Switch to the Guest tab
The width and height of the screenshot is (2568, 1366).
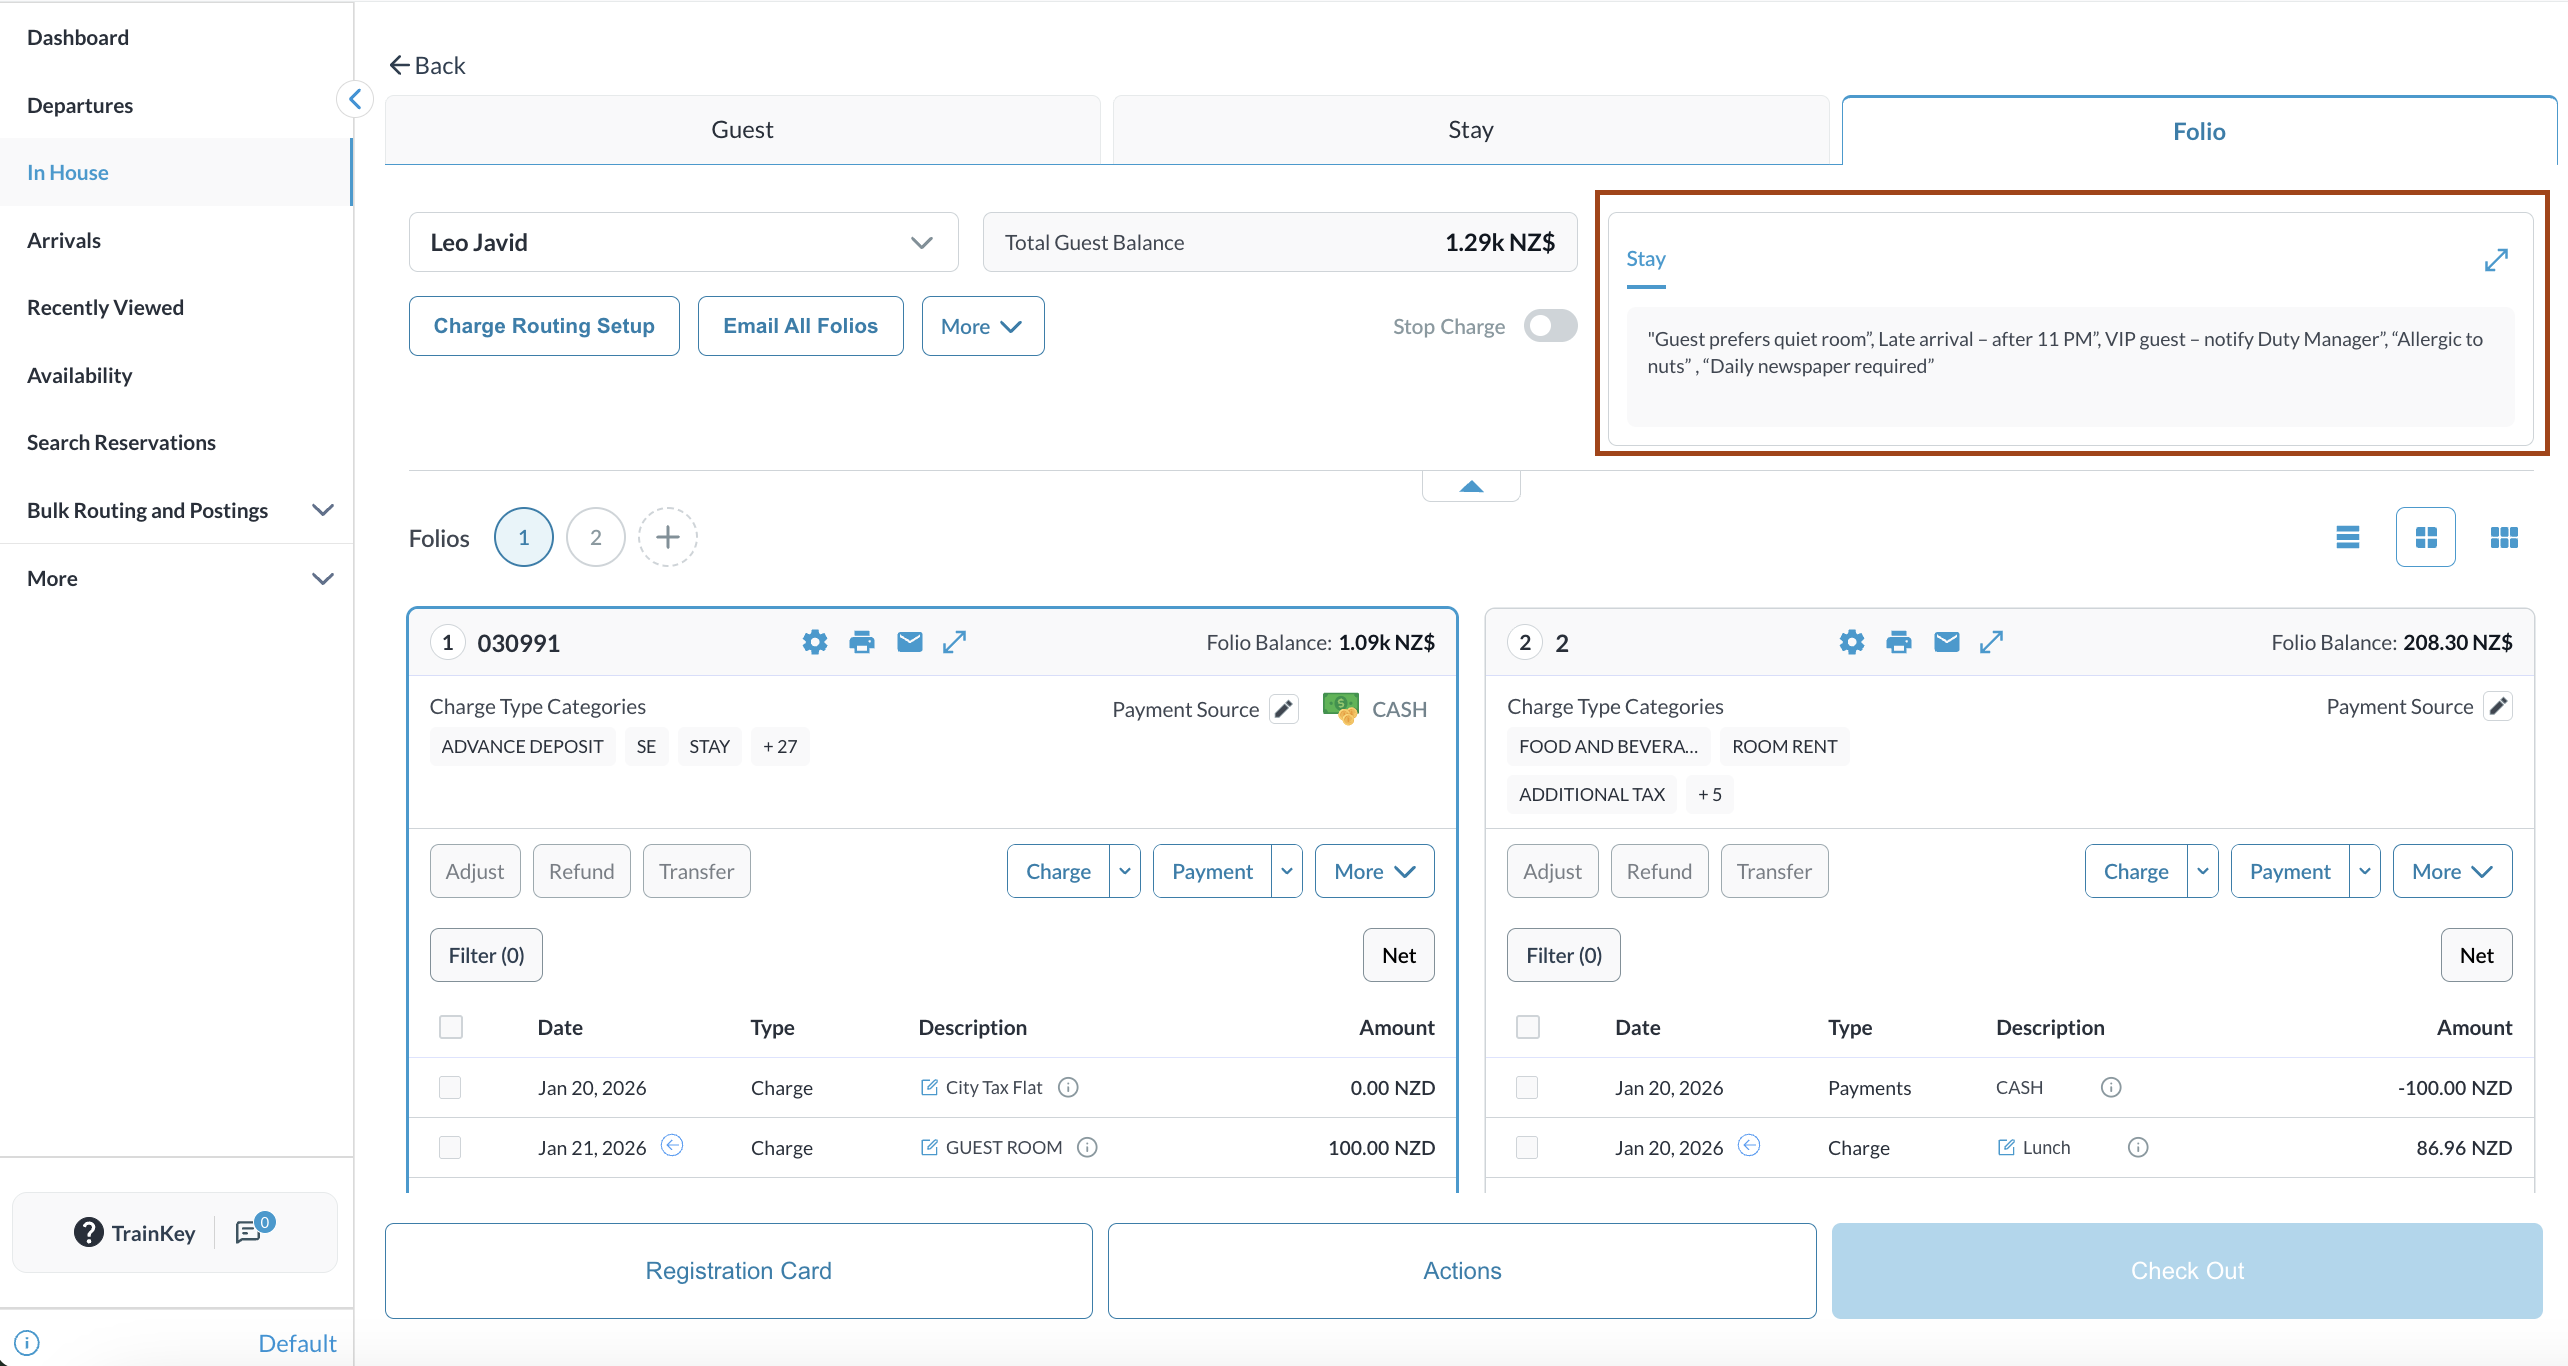[742, 130]
